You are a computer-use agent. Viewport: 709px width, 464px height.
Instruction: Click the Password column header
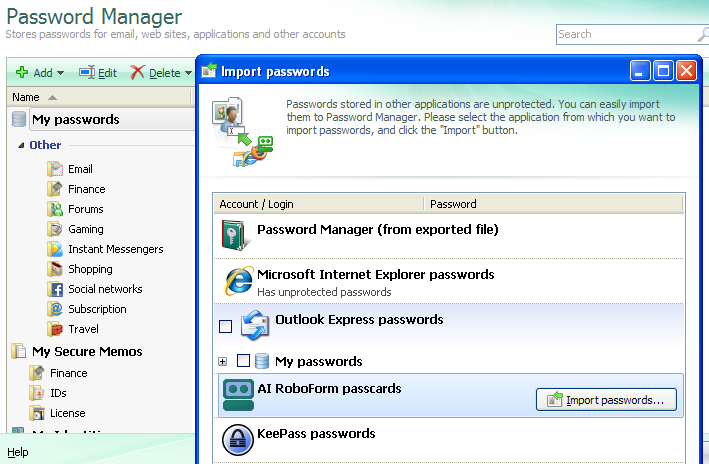(553, 204)
